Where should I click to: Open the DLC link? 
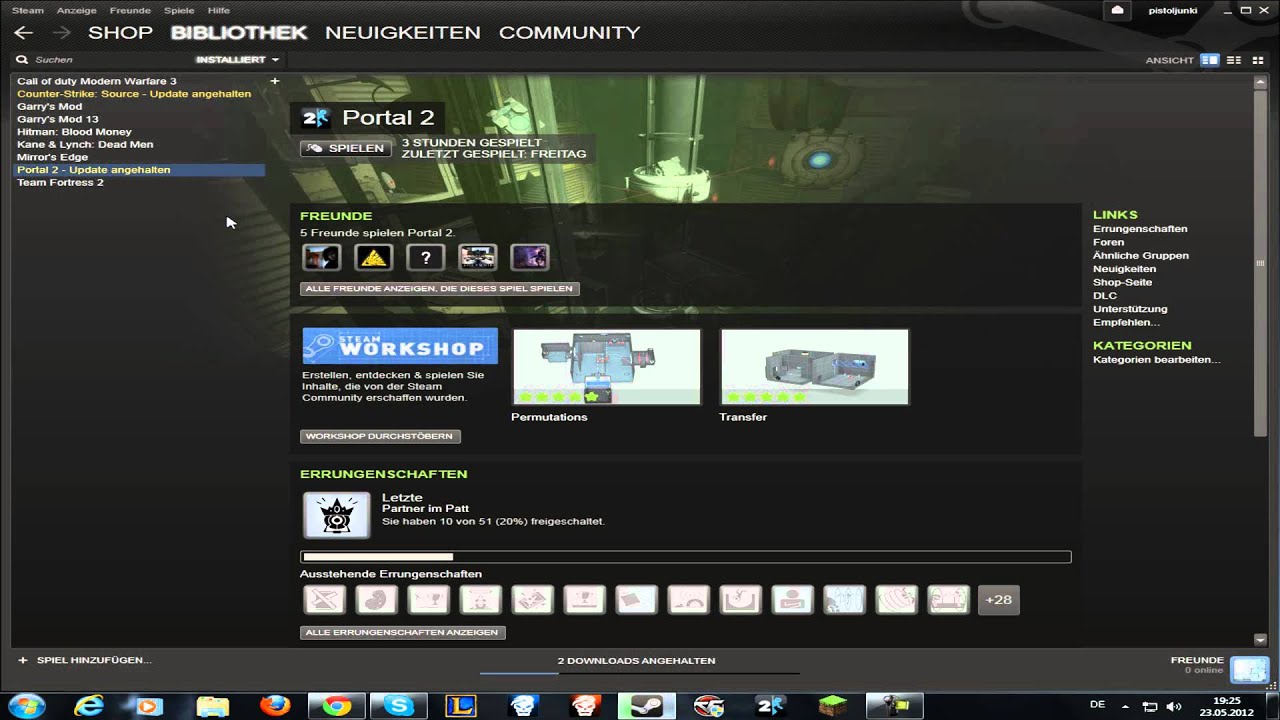coord(1105,296)
